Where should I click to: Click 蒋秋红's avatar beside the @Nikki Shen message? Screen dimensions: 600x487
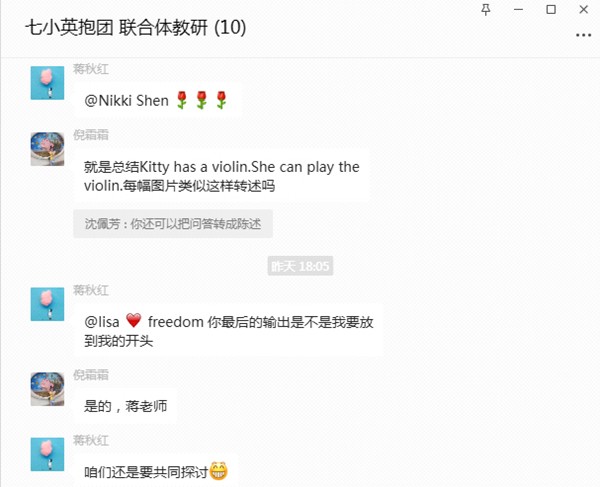[47, 83]
